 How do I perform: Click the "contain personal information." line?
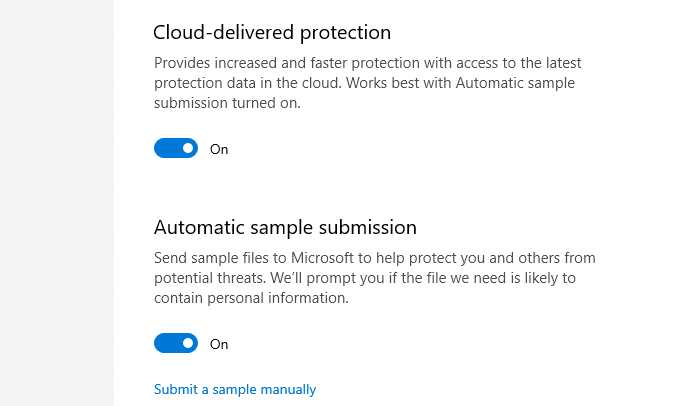(x=253, y=297)
